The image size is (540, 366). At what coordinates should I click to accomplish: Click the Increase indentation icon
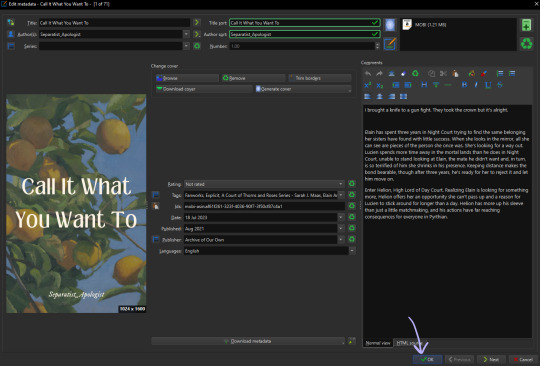(396, 85)
